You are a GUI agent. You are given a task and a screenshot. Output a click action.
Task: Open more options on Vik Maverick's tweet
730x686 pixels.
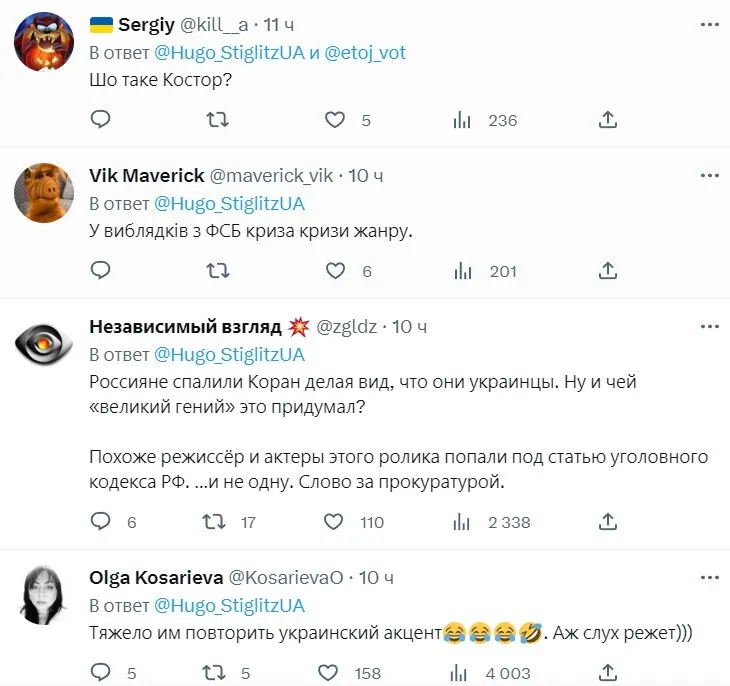(709, 176)
